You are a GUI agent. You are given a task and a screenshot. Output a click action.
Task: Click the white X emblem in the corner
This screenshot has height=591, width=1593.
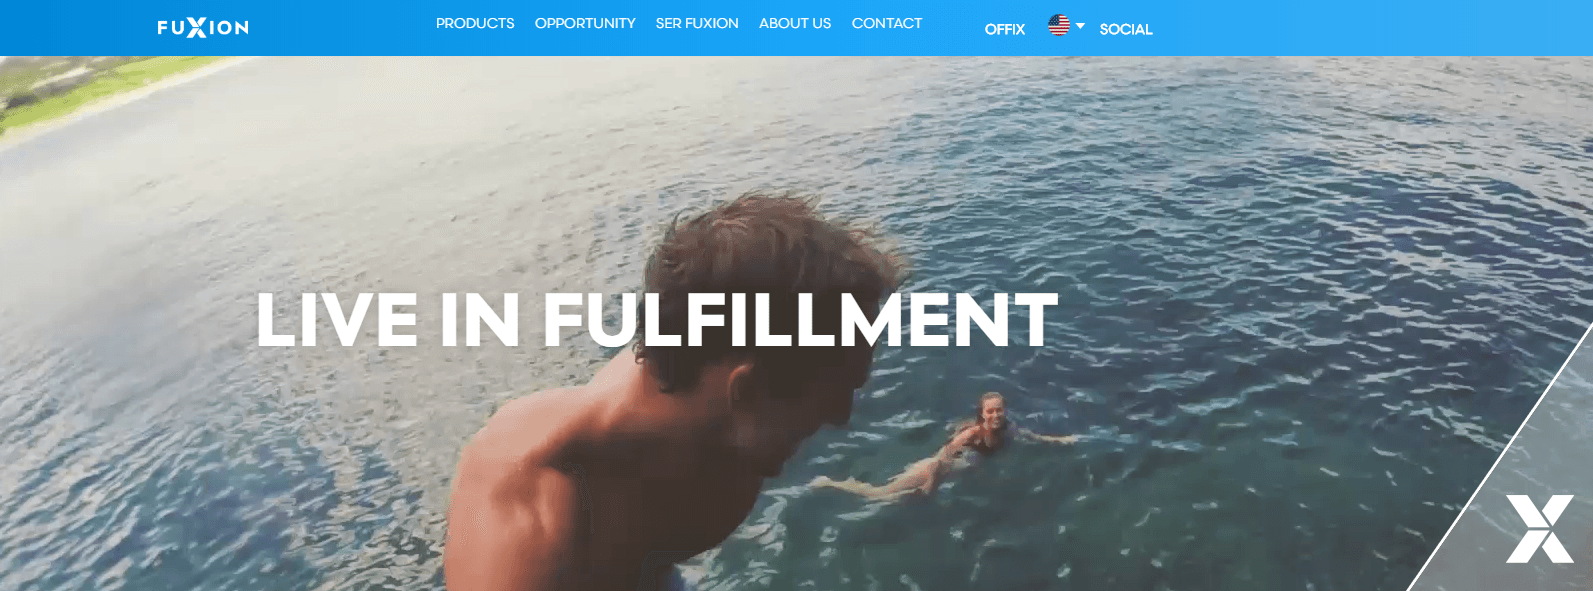point(1540,528)
